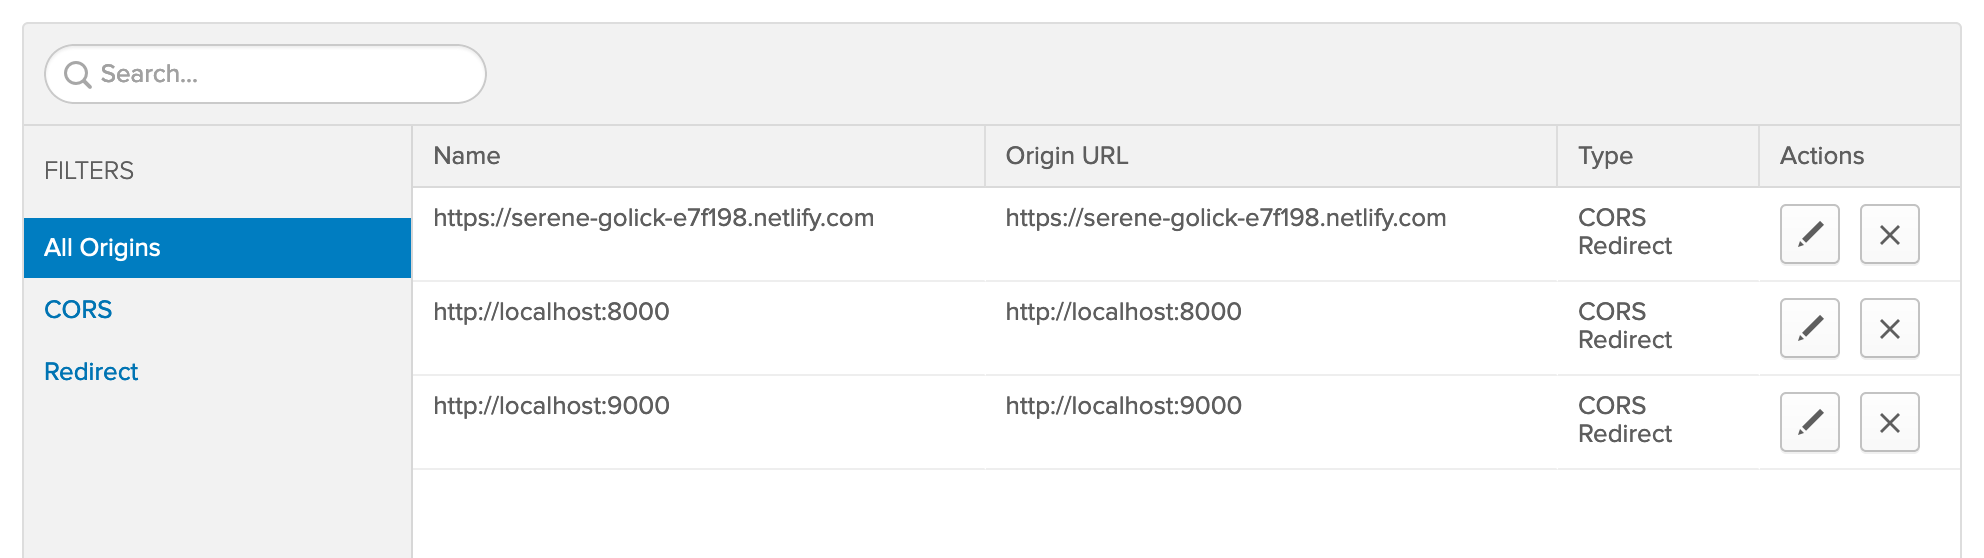The width and height of the screenshot is (1984, 558).
Task: Click the Type column header
Action: 1605,156
